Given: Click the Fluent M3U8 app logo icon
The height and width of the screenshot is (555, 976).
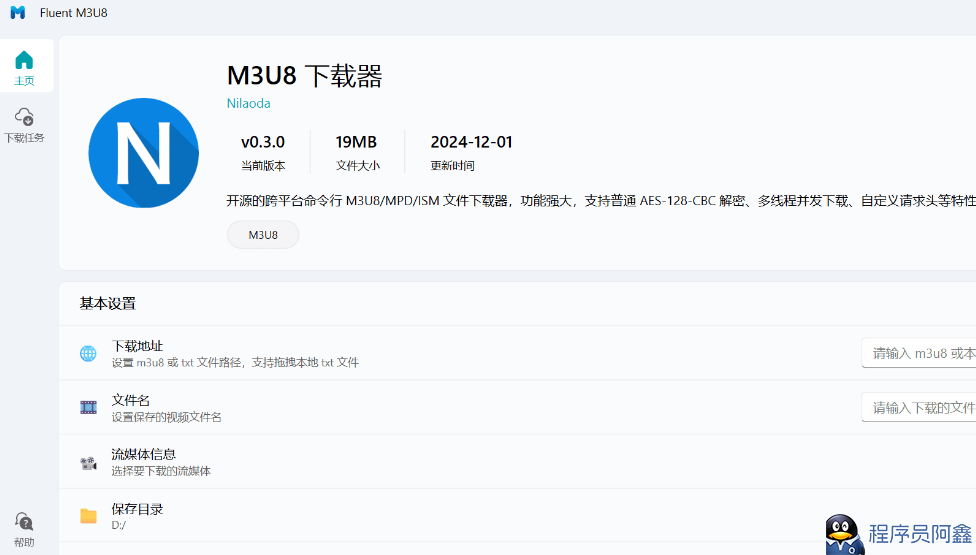Looking at the screenshot, I should coord(18,12).
